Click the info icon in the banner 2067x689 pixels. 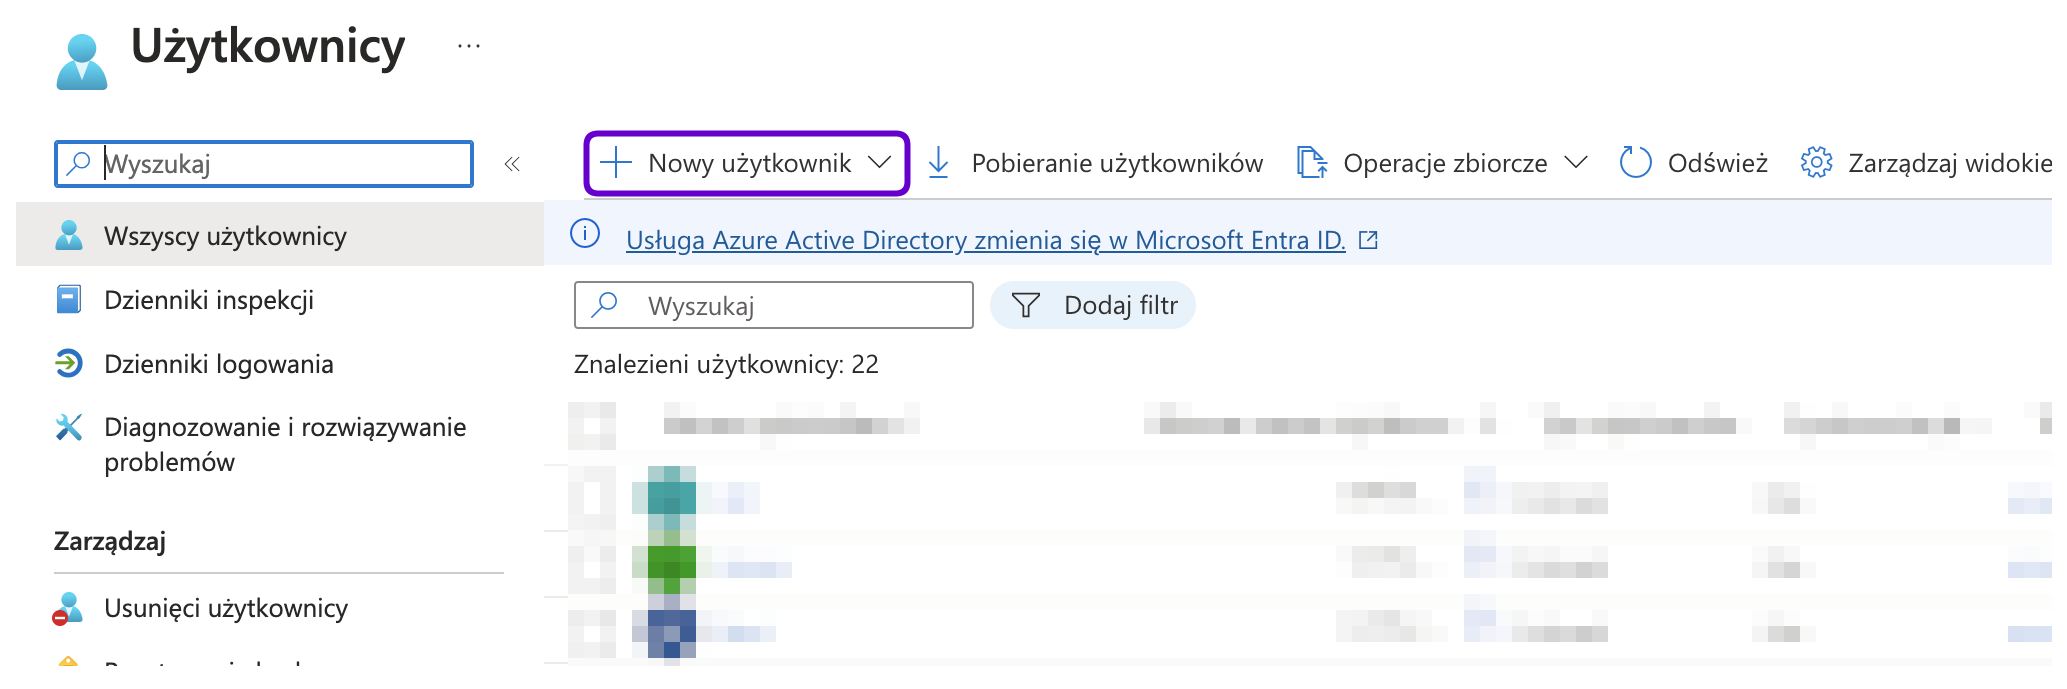point(585,234)
